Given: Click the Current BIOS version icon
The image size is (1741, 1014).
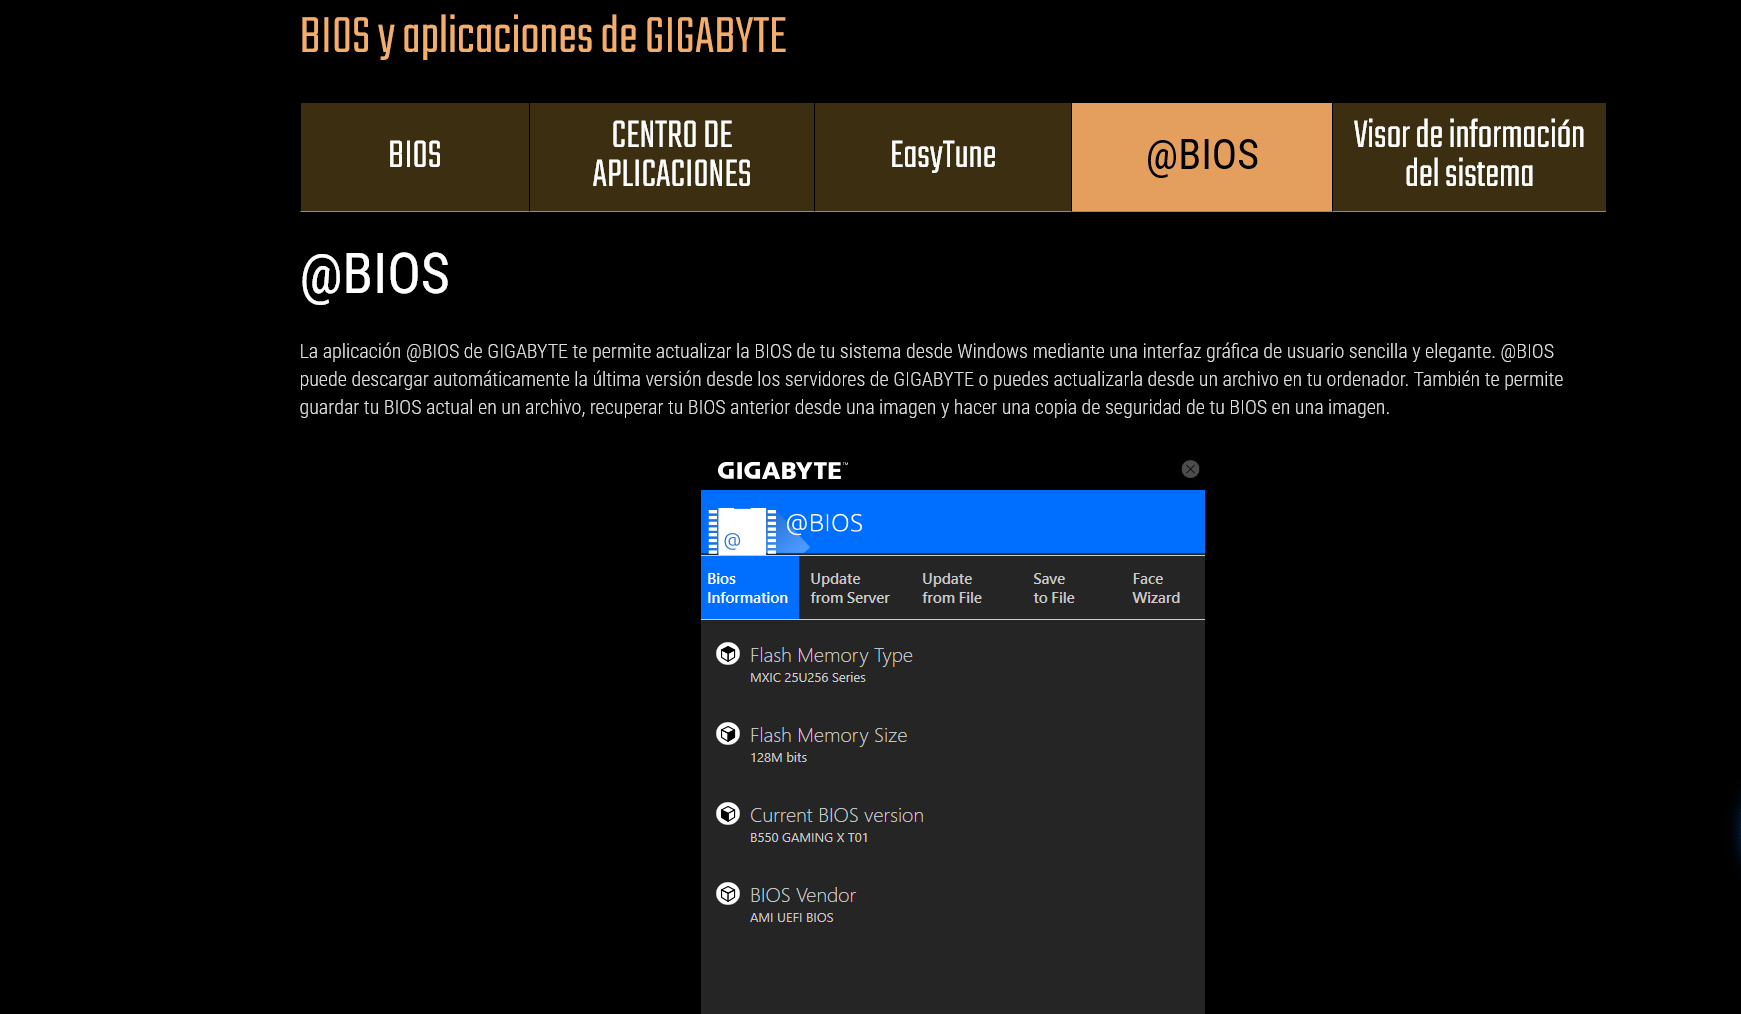Looking at the screenshot, I should click(728, 814).
